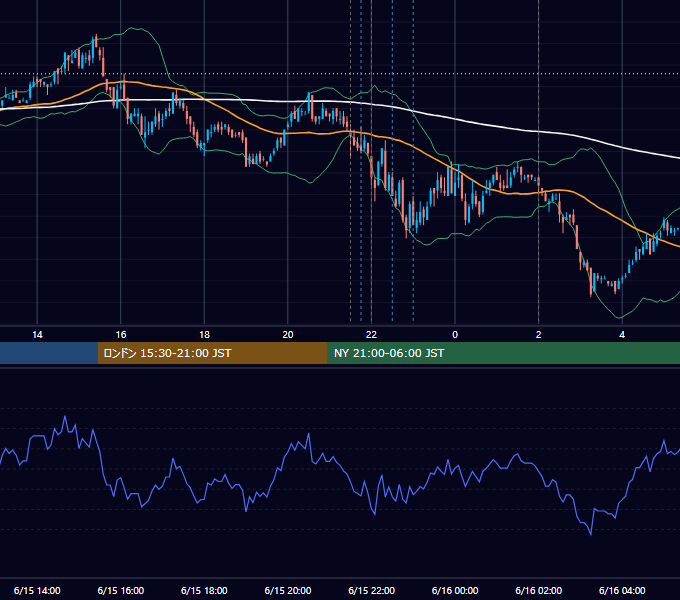Click the 18 hour label on price chart axis
This screenshot has width=680, height=600.
coord(204,335)
